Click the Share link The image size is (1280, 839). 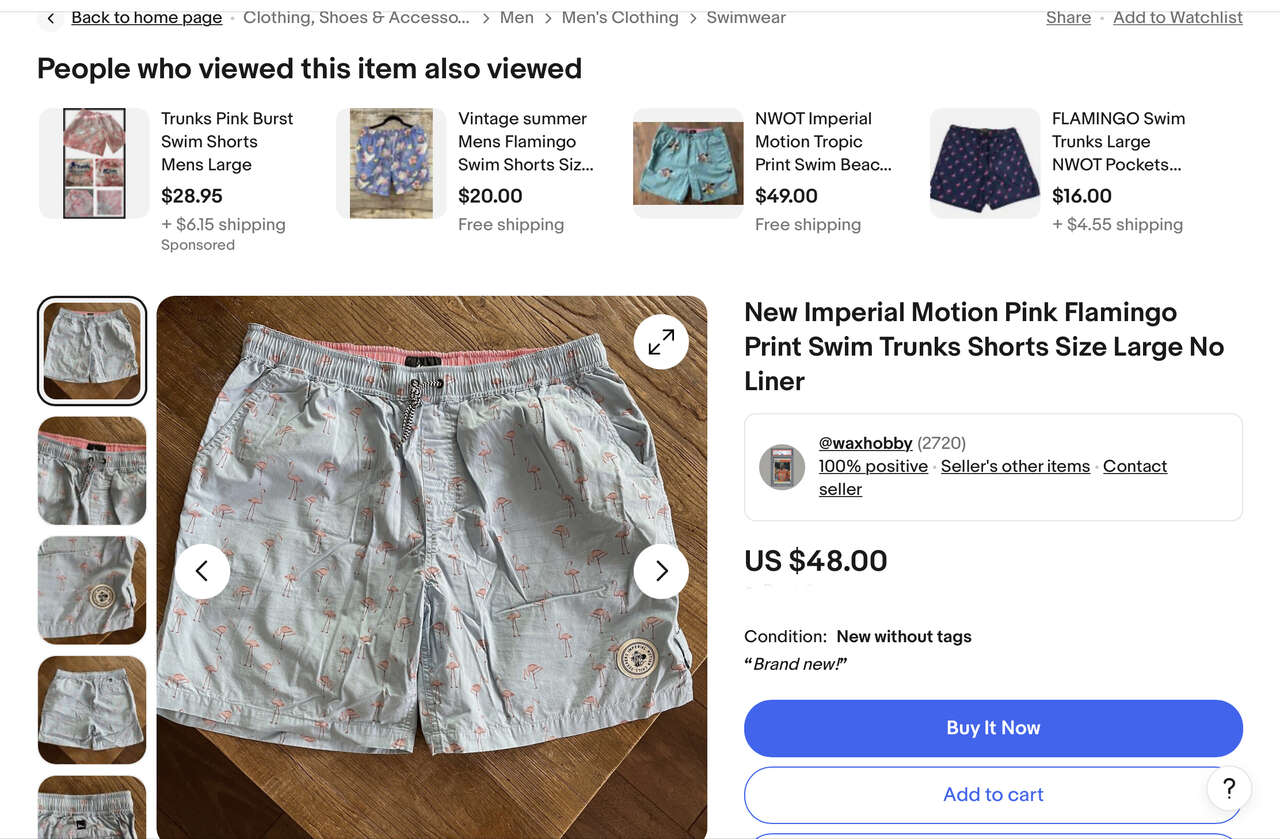pos(1068,18)
